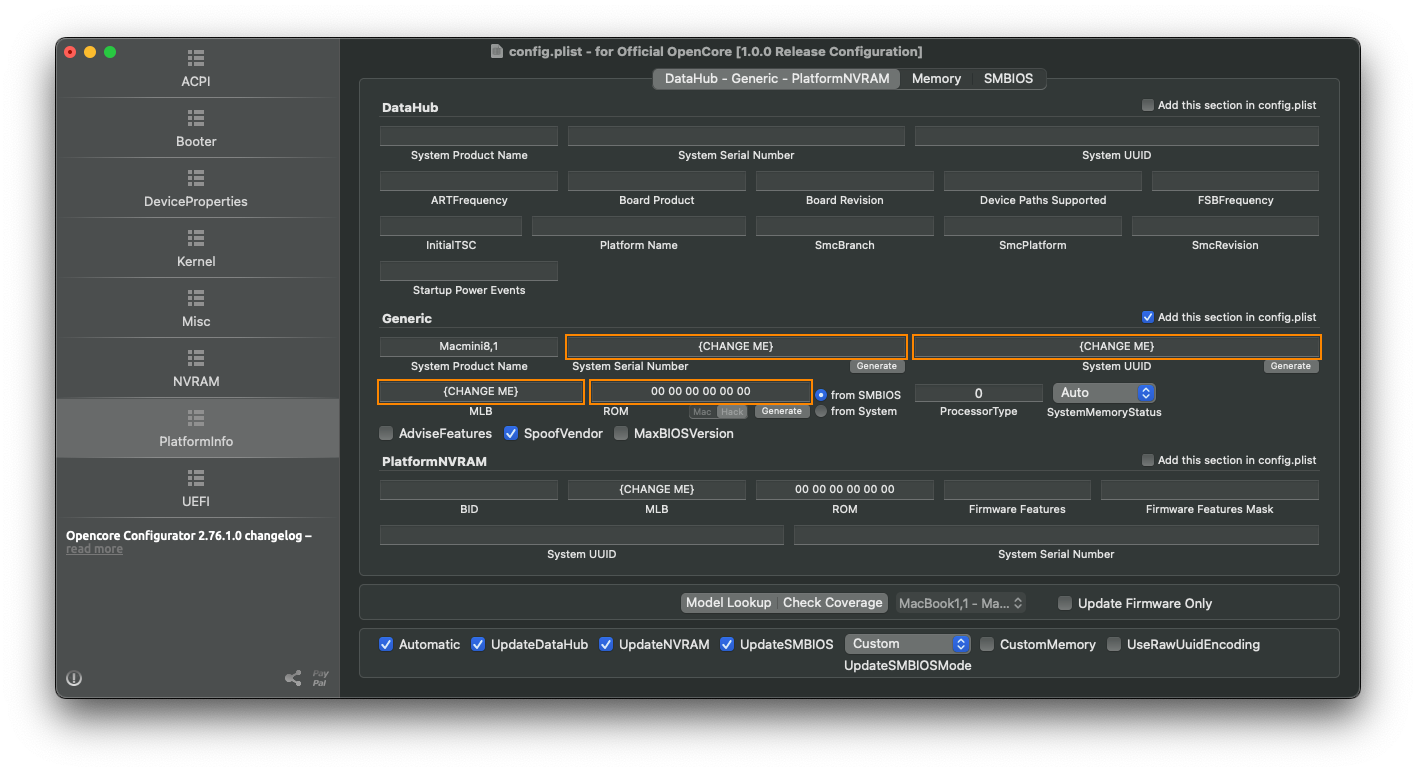Enable DataHub Add this section in config.plist

point(1148,105)
